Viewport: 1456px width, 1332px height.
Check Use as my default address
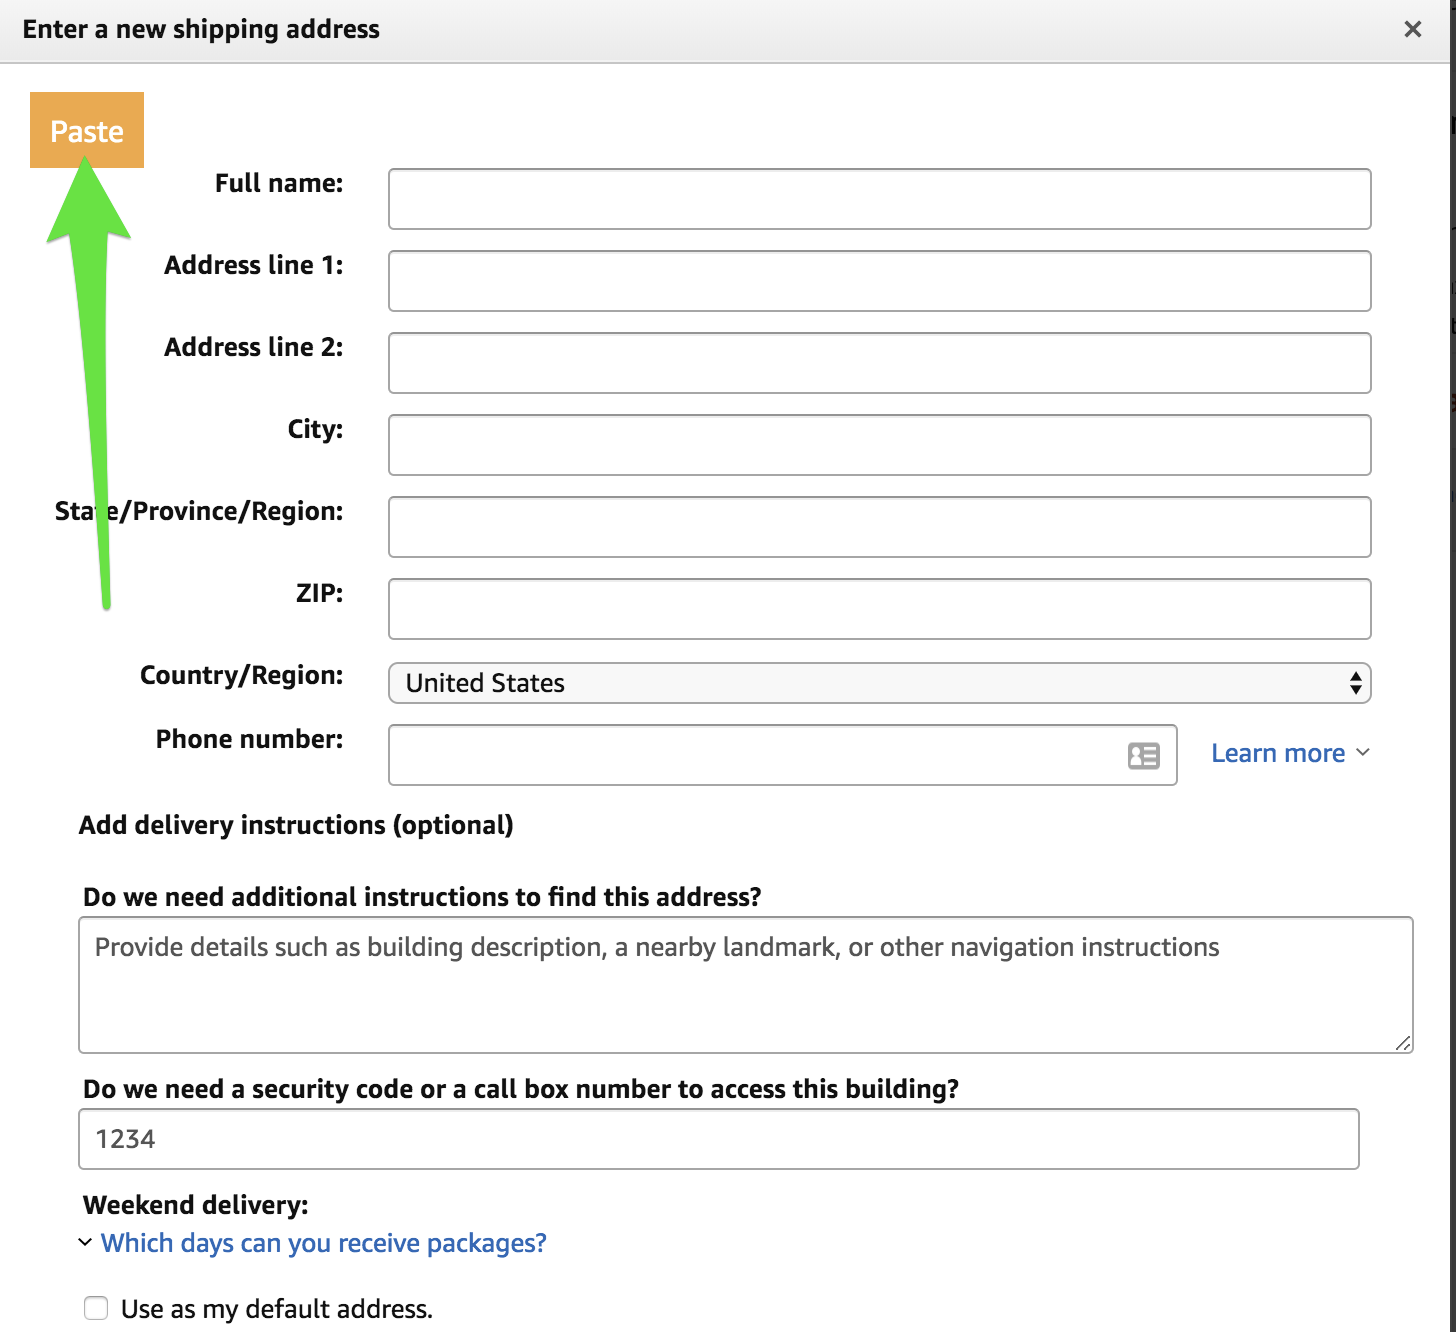[96, 1308]
